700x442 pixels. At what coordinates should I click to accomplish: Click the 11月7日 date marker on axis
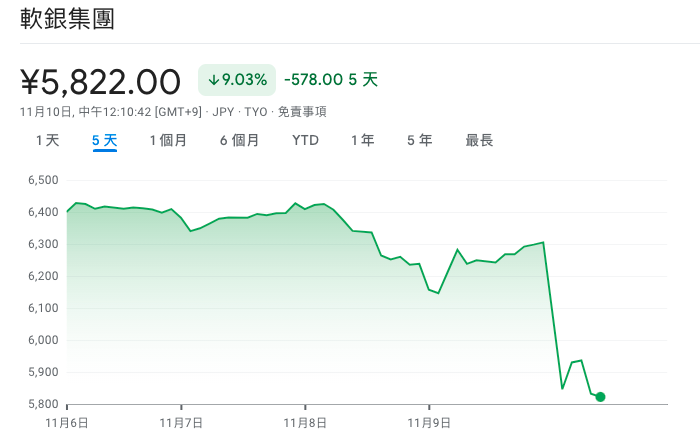(x=181, y=423)
